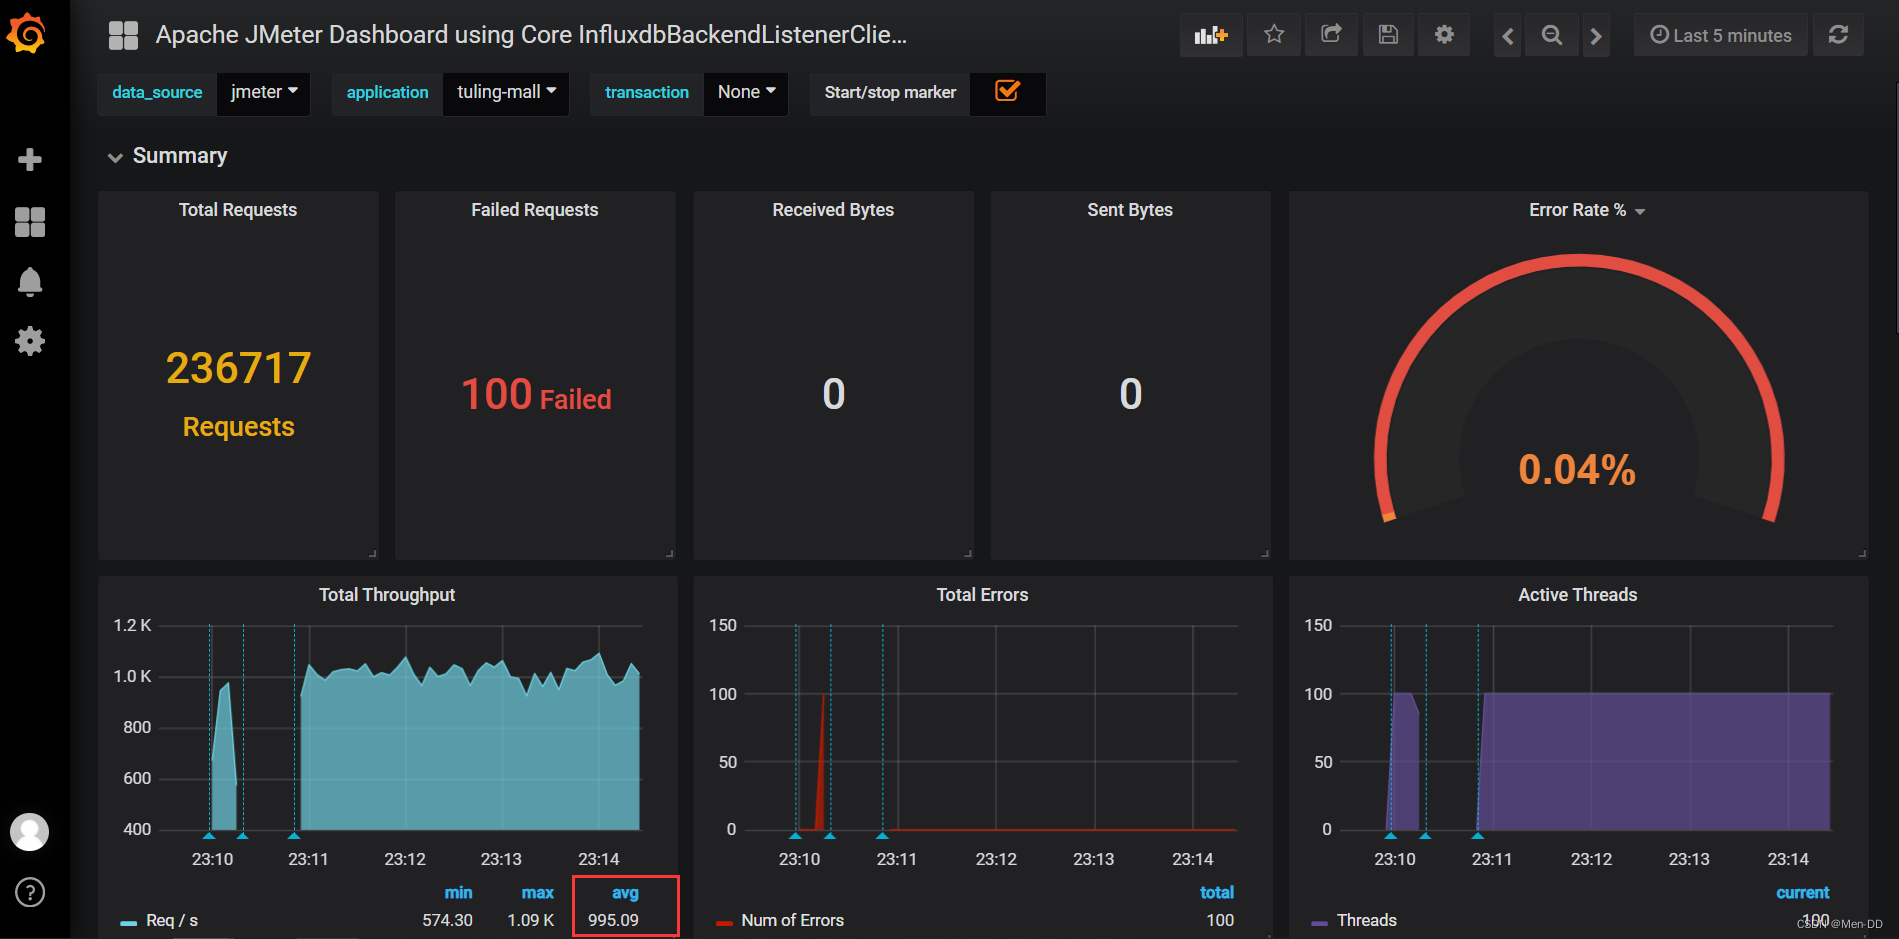Click the Add panel toolbar icon
The height and width of the screenshot is (939, 1899).
coord(1211,35)
